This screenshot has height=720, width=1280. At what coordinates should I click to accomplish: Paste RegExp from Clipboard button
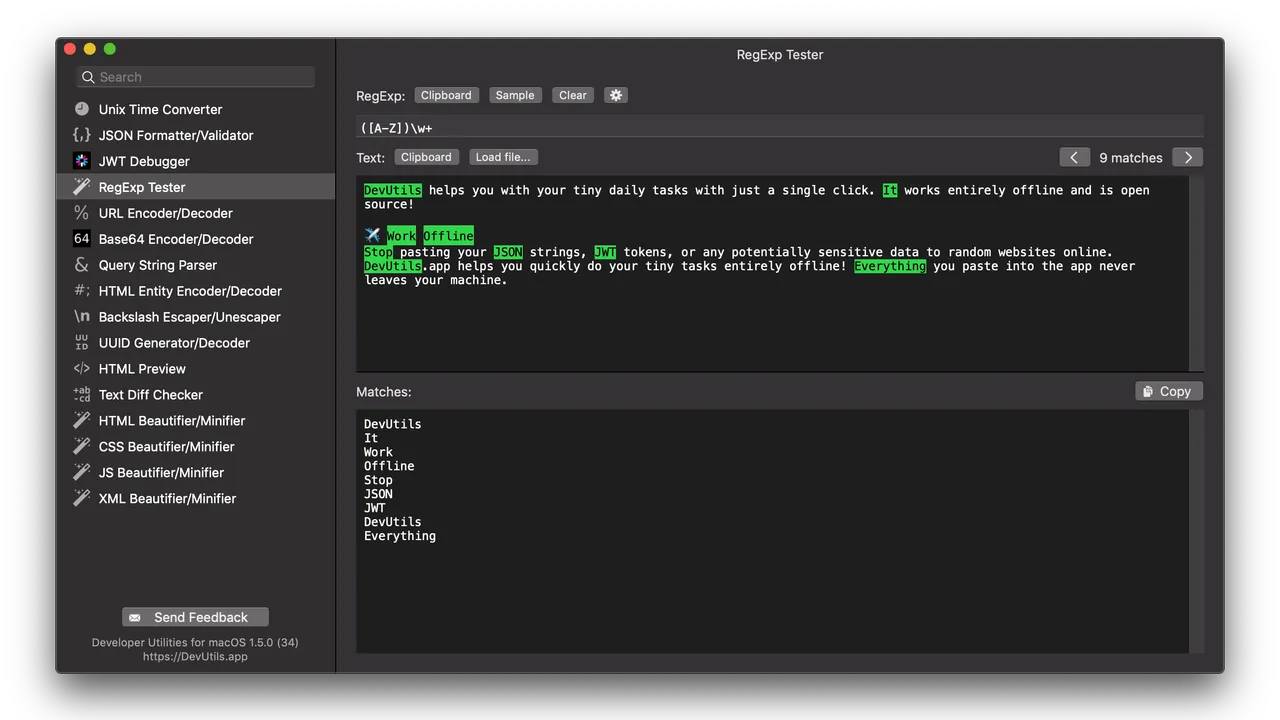pyautogui.click(x=446, y=95)
